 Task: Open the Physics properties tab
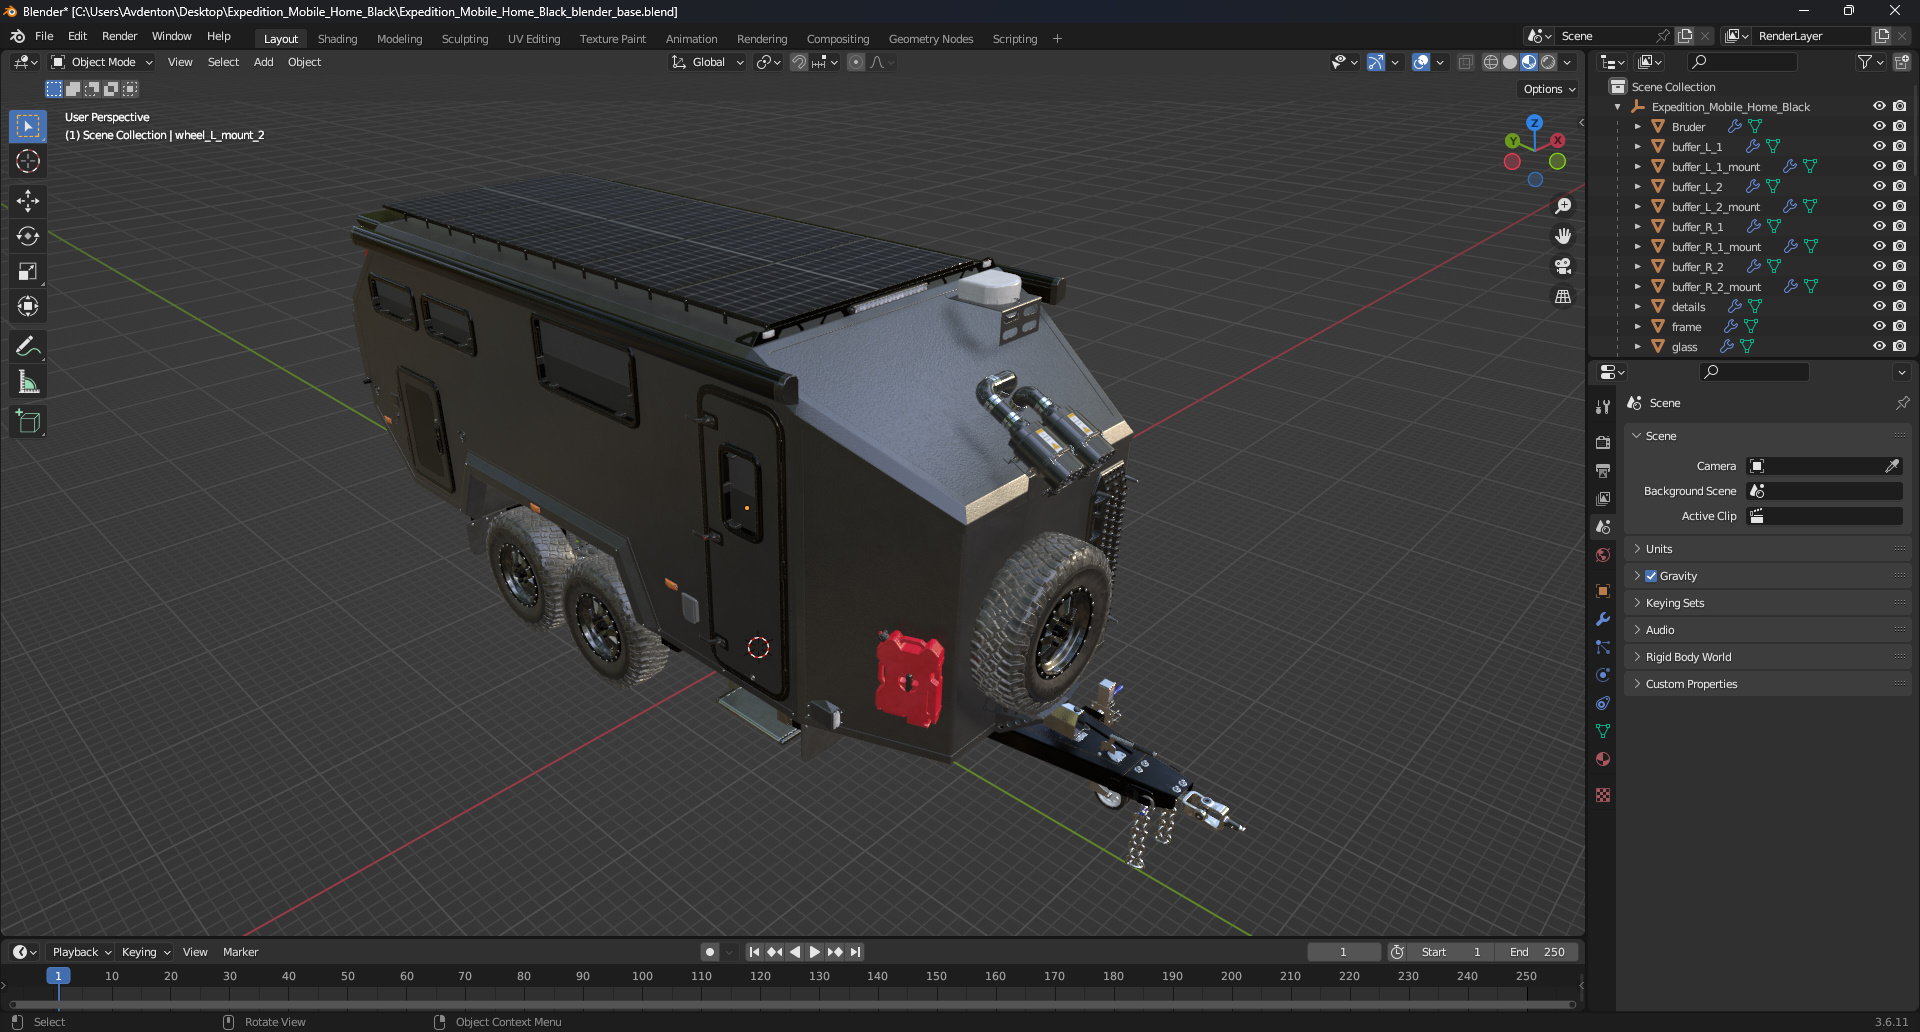click(x=1603, y=675)
